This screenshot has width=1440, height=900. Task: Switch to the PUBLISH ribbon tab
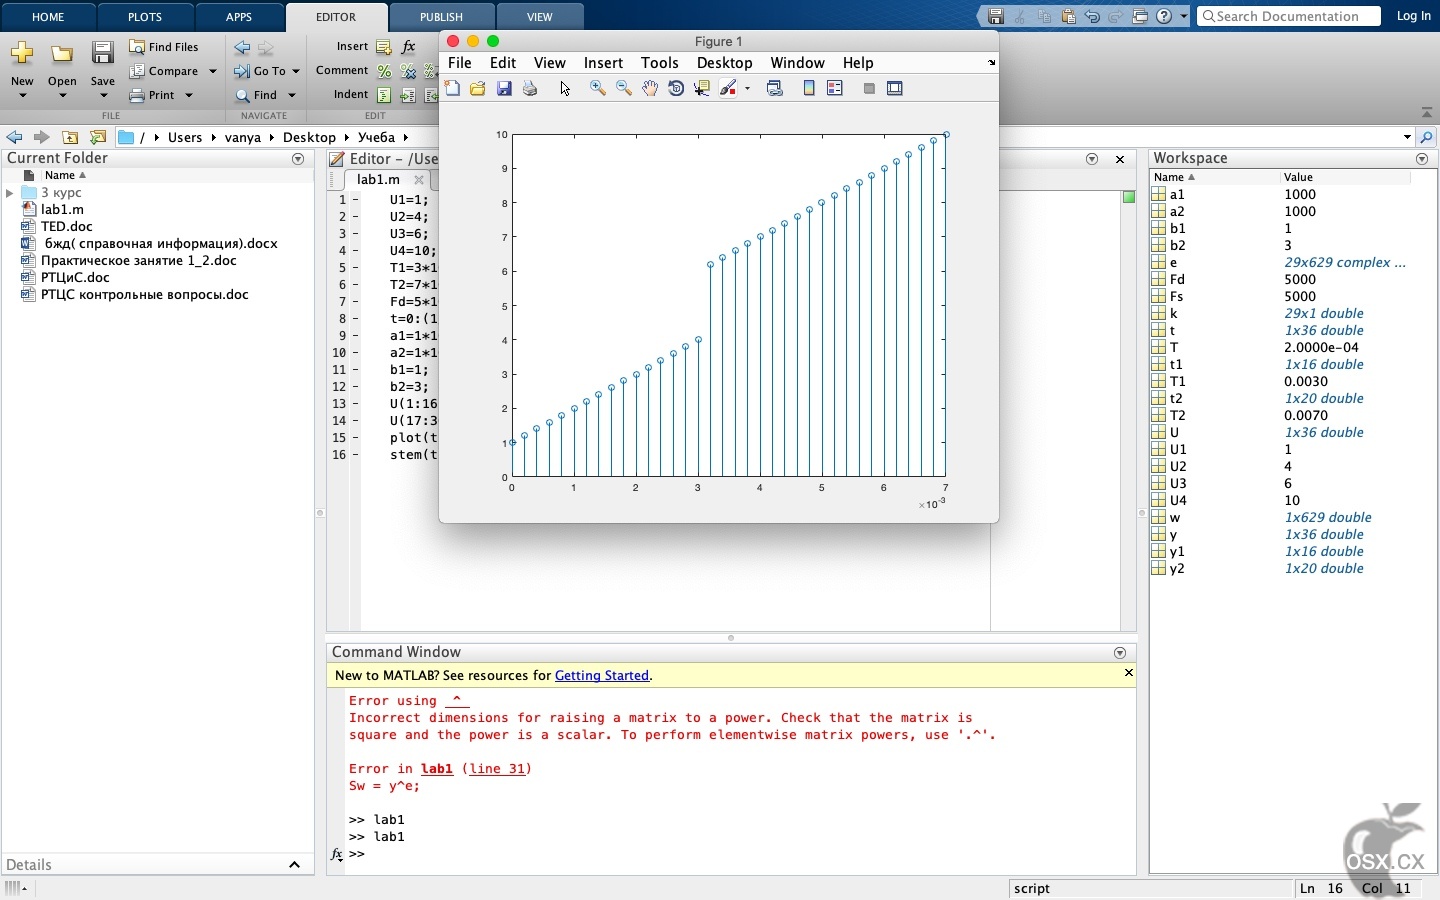[441, 17]
